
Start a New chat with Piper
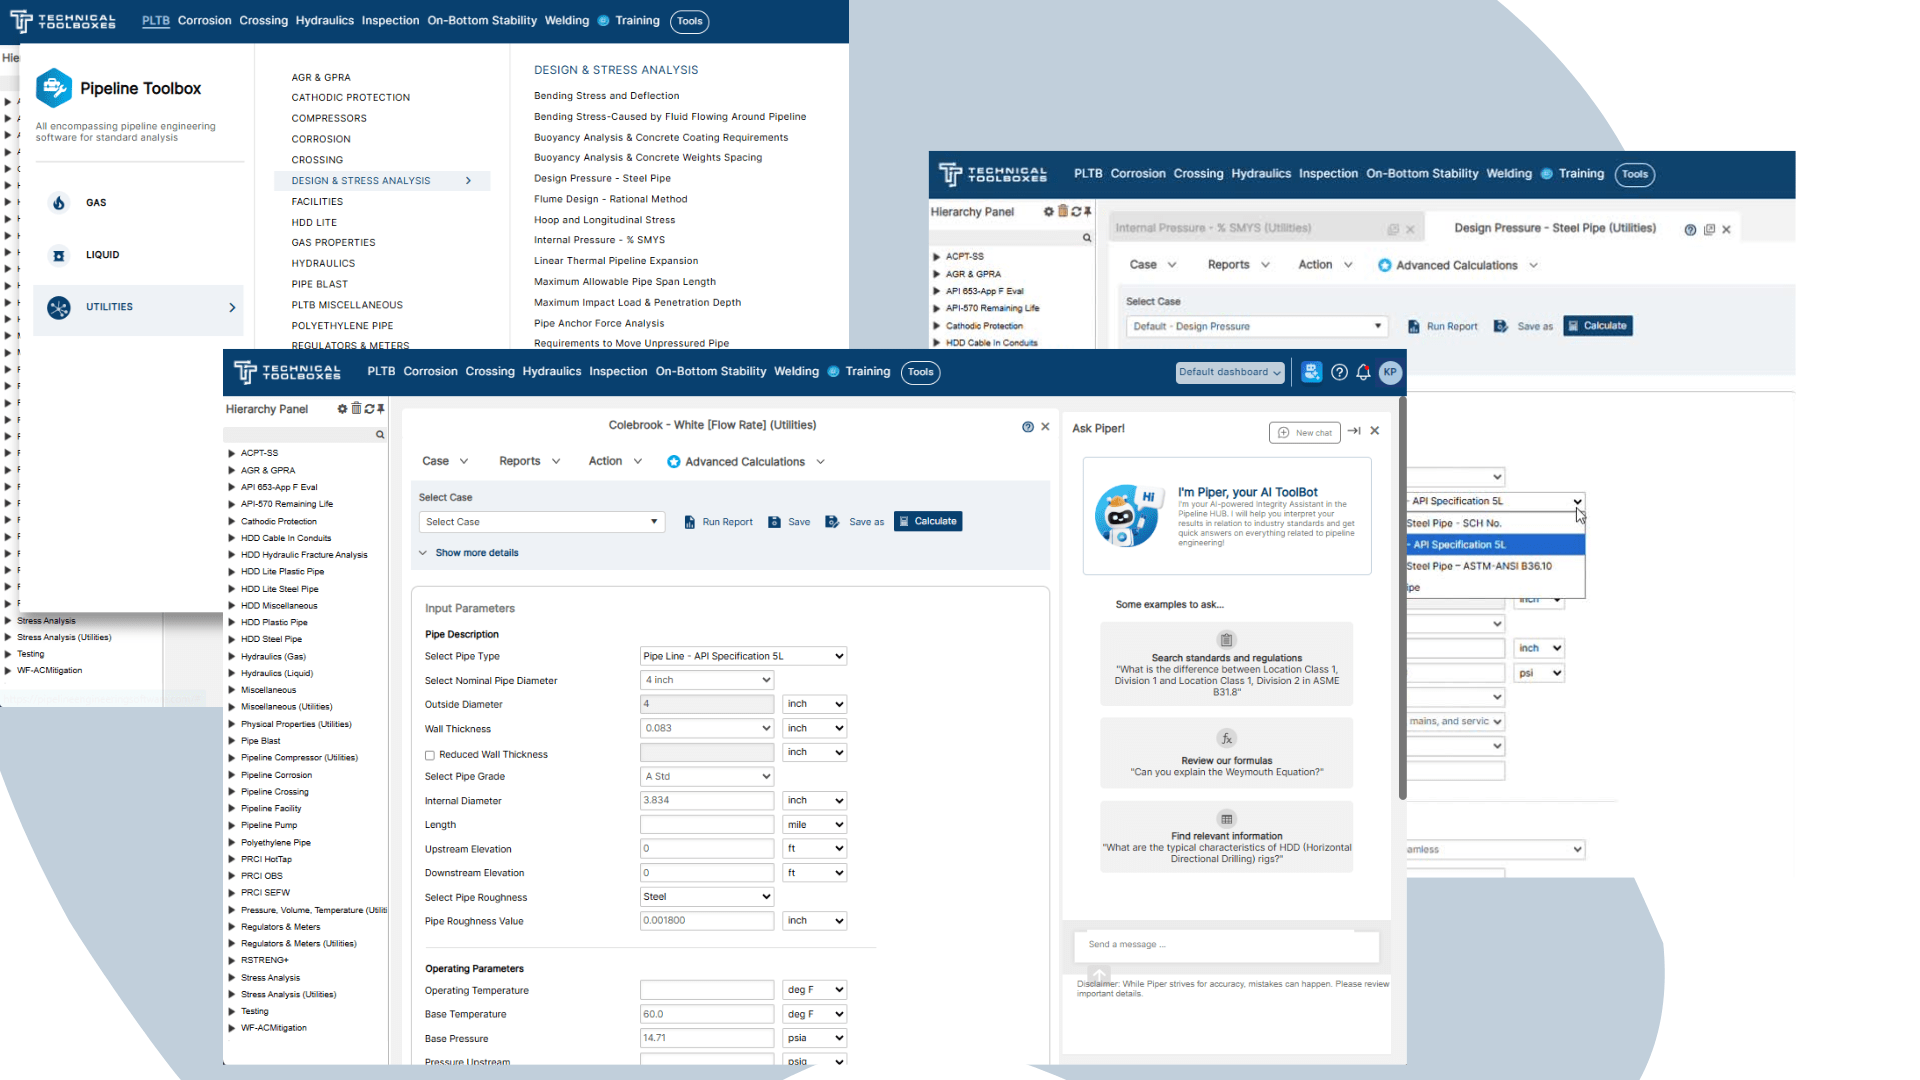[1304, 432]
